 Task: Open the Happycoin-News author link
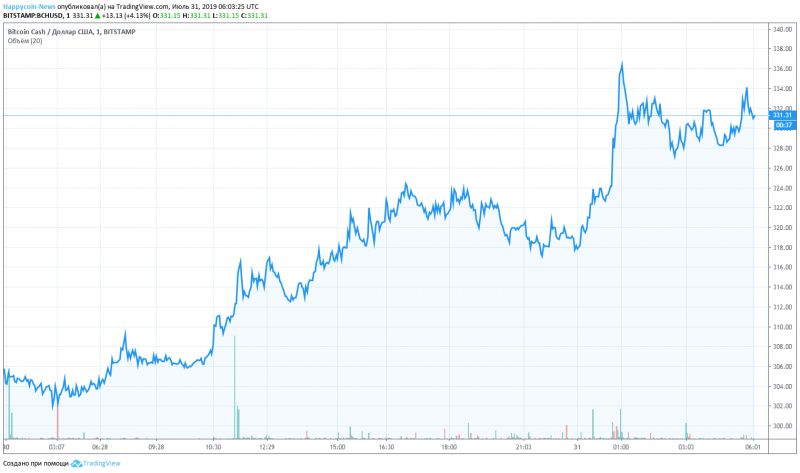(x=29, y=6)
